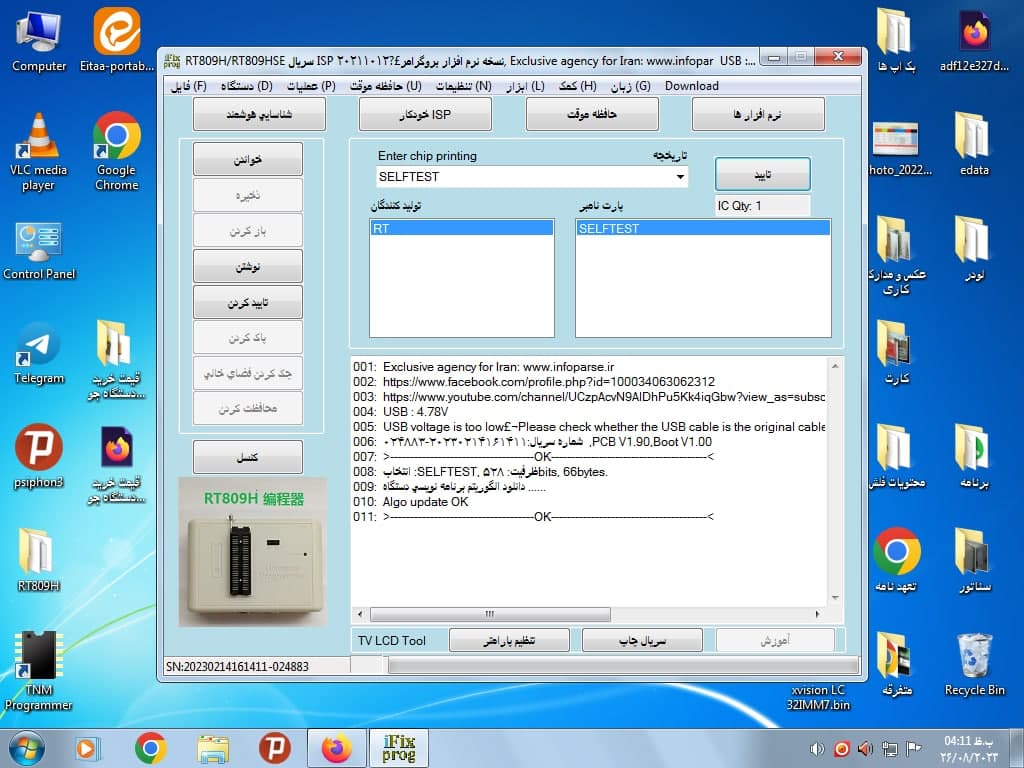Click the log horizontal scrollbar thumb
The image size is (1024, 768).
coord(490,615)
